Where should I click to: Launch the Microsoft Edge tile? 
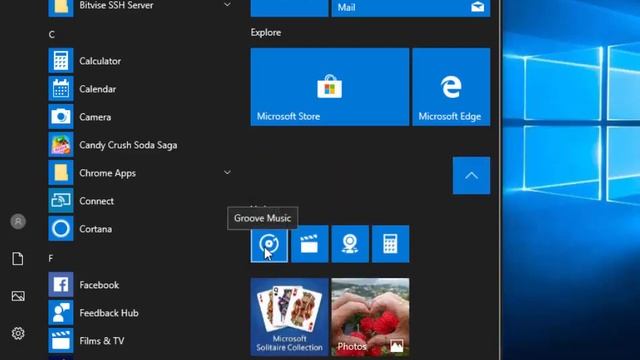(451, 87)
